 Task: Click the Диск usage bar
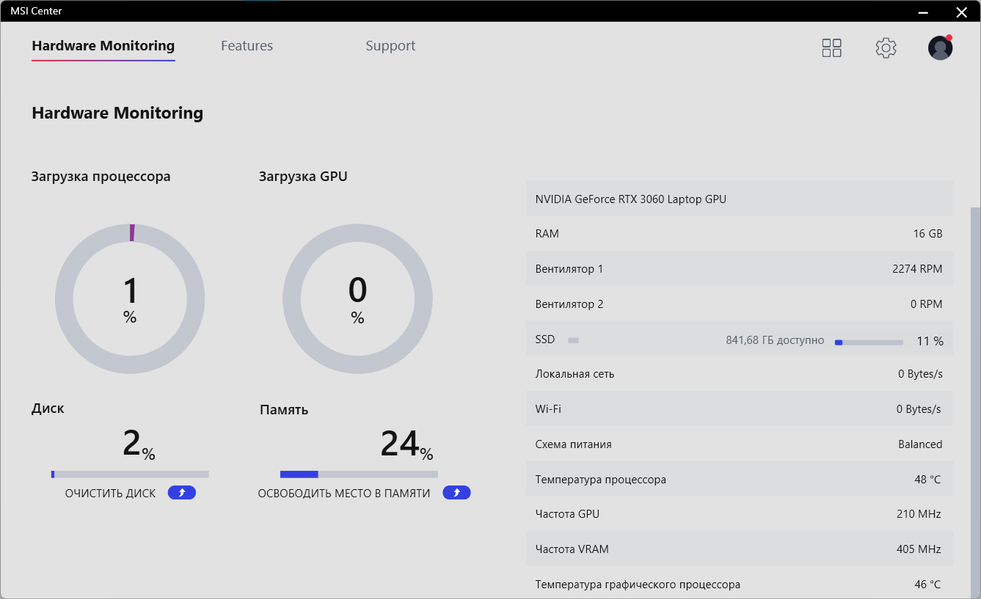[x=130, y=474]
